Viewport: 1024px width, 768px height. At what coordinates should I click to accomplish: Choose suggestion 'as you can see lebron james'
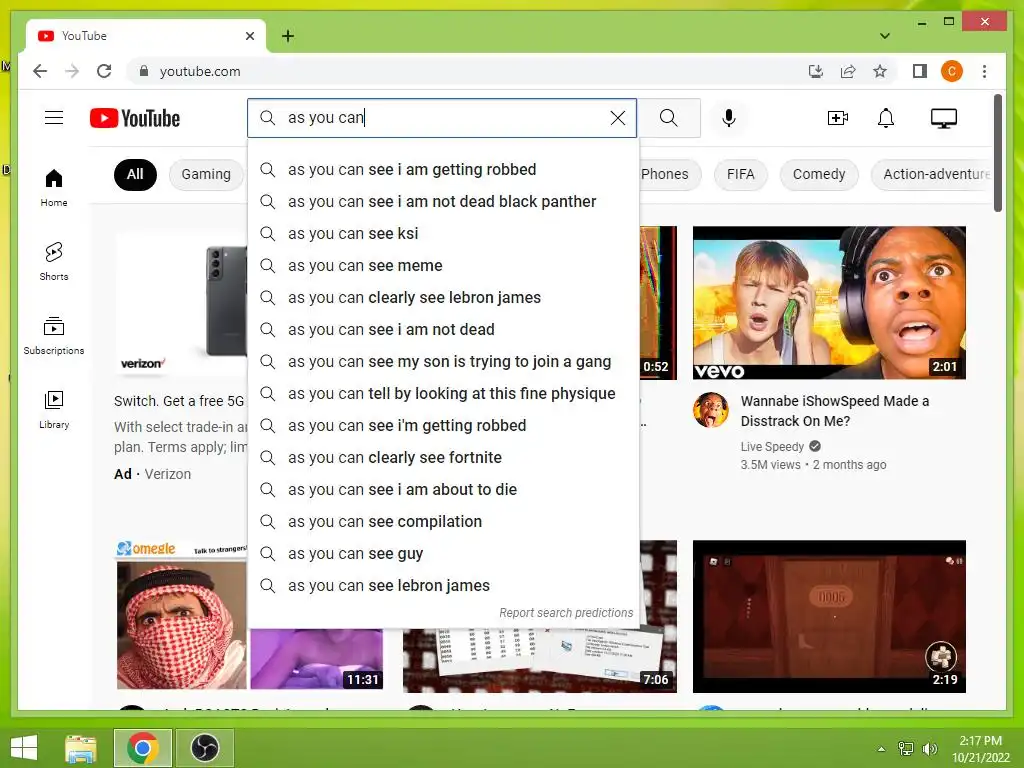pos(443,586)
